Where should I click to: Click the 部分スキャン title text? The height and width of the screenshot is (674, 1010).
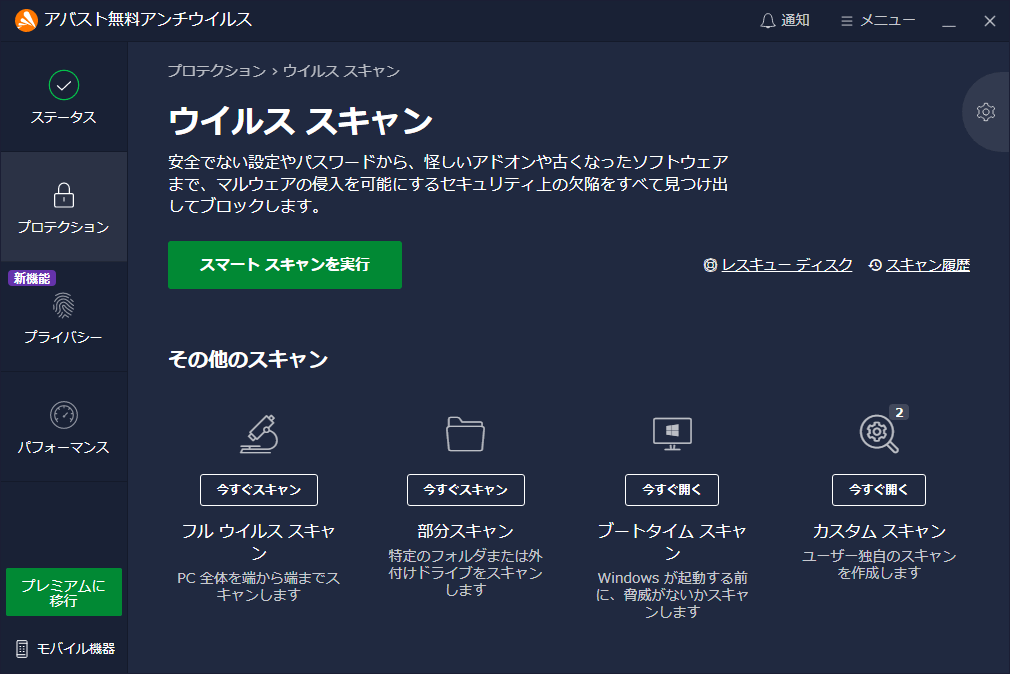[466, 531]
